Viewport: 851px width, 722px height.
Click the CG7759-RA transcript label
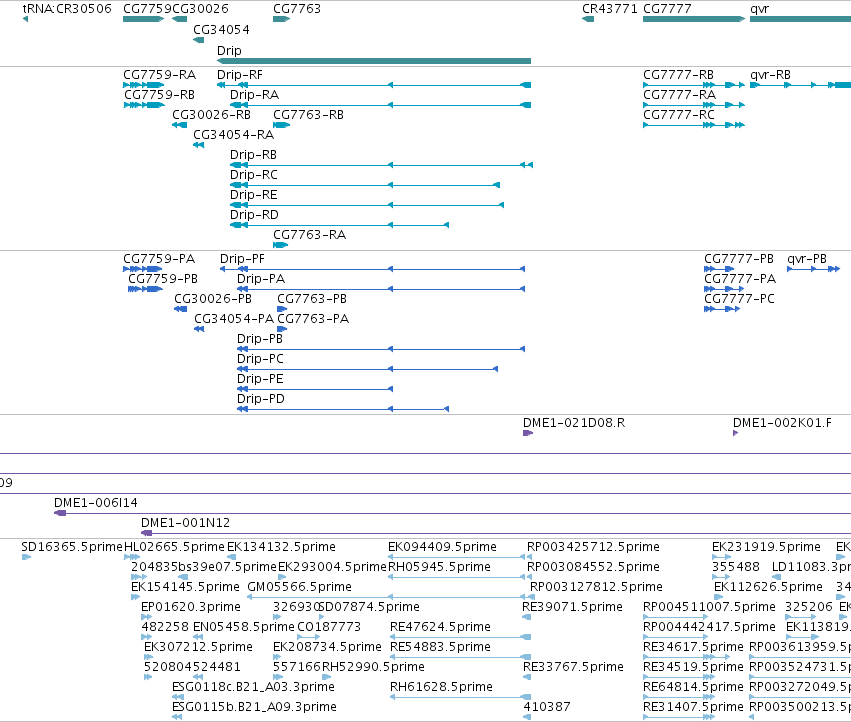pos(160,74)
